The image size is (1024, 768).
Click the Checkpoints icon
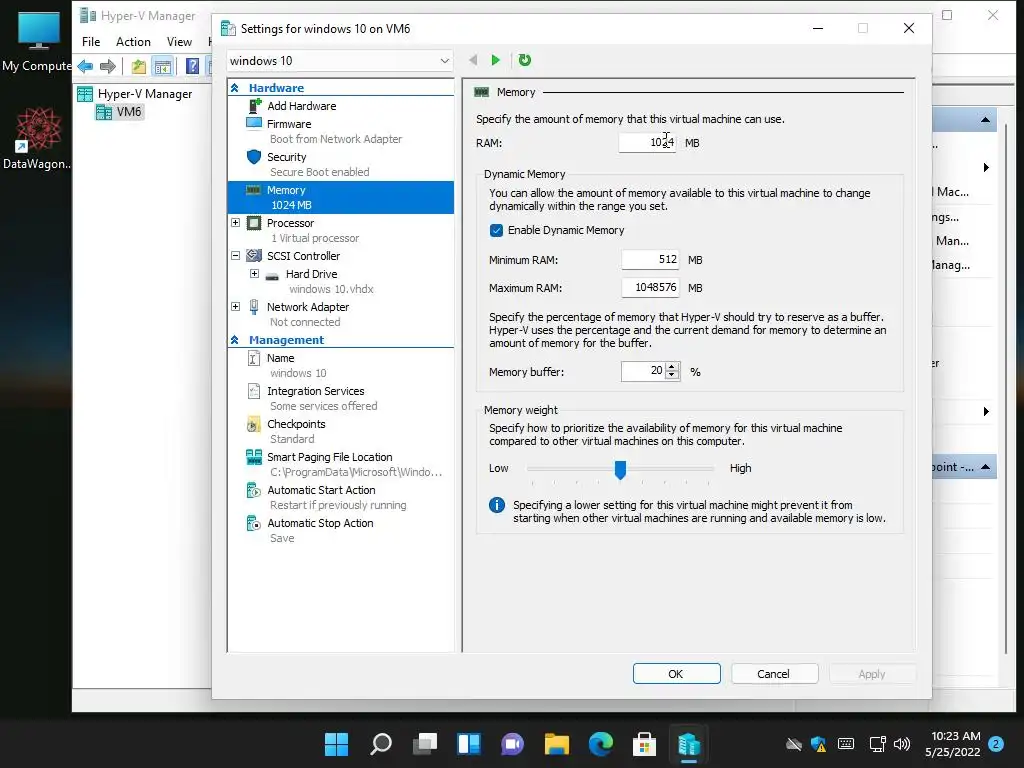[x=254, y=424]
